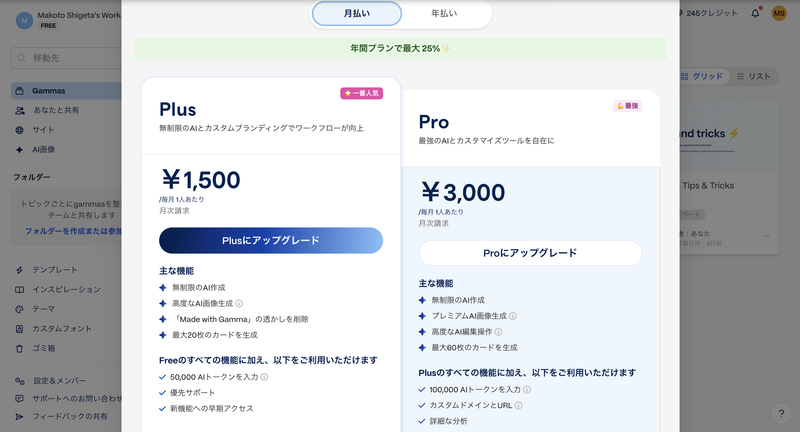This screenshot has width=800, height=432.
Task: Open the Tips & Tricks card options menu
Action: tap(766, 236)
